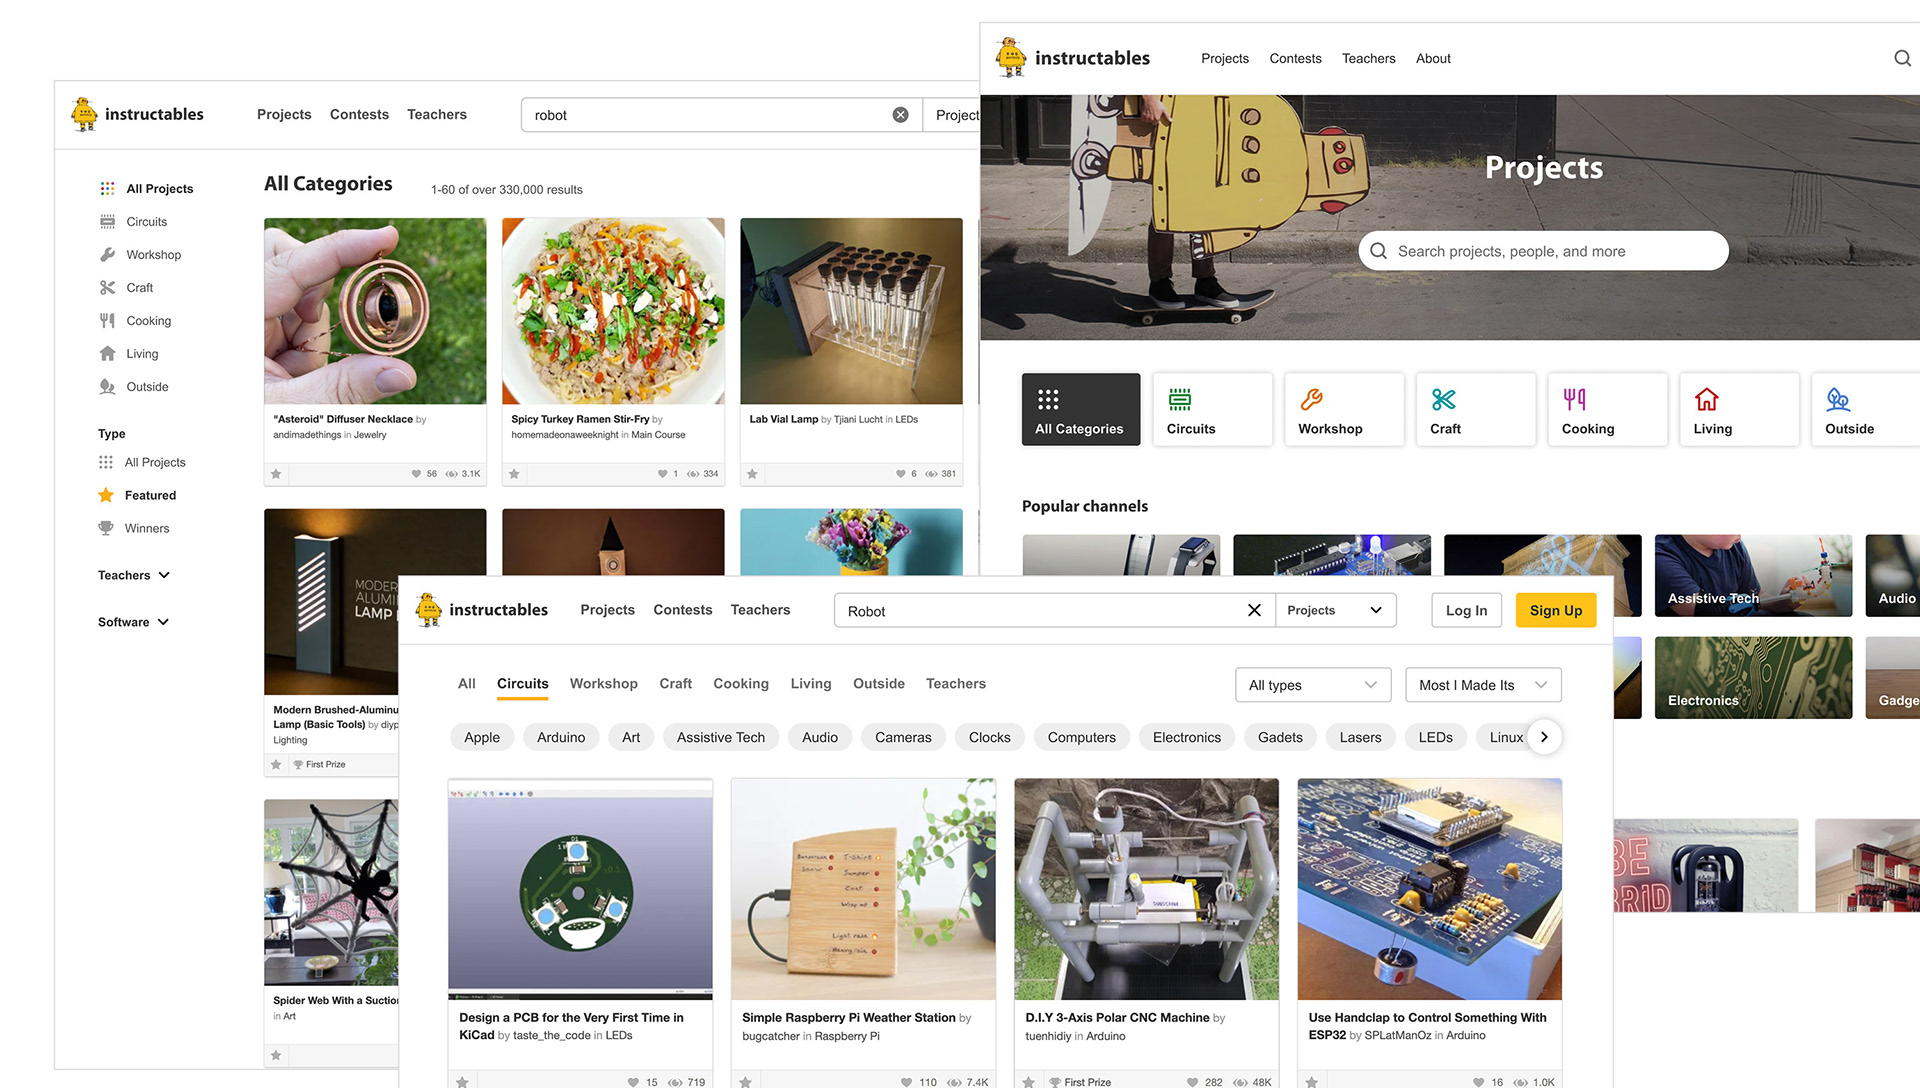The width and height of the screenshot is (1920, 1088).
Task: Open Teachers link in the left window header
Action: (x=437, y=114)
